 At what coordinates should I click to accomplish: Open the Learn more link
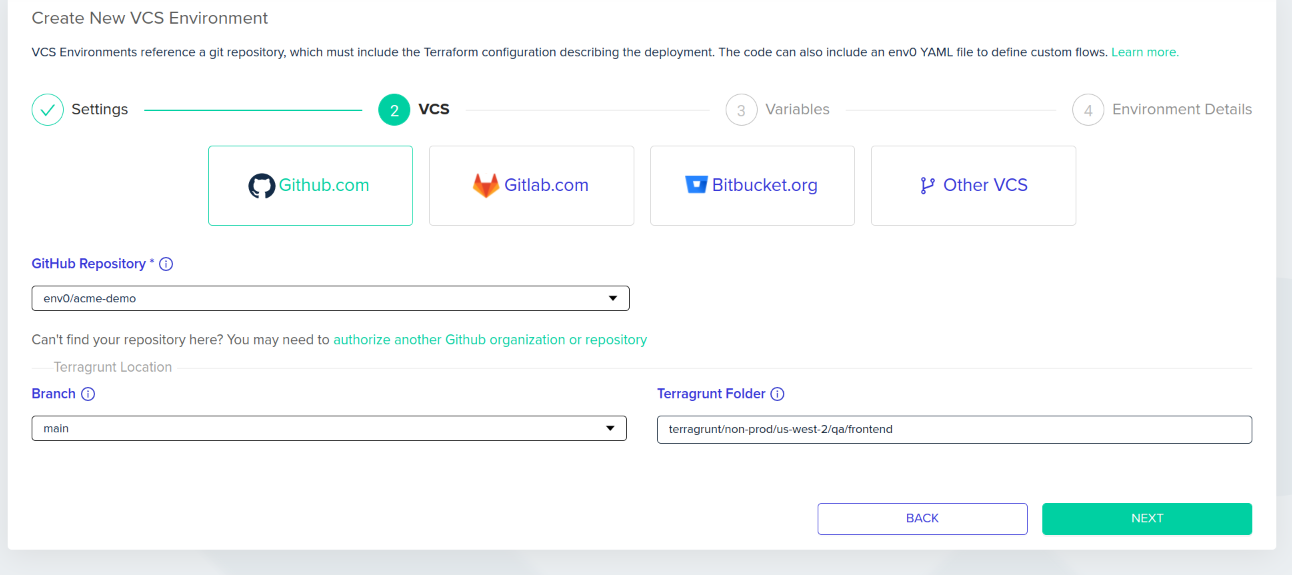coord(1145,52)
